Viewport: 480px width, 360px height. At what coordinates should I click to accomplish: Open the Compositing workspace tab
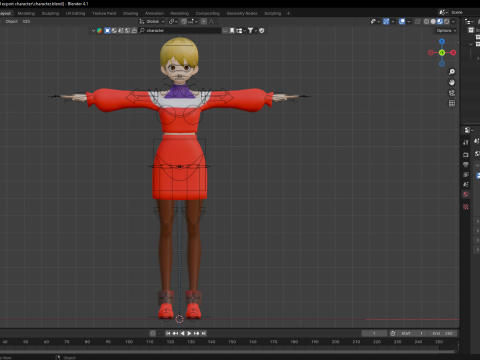pyautogui.click(x=208, y=13)
